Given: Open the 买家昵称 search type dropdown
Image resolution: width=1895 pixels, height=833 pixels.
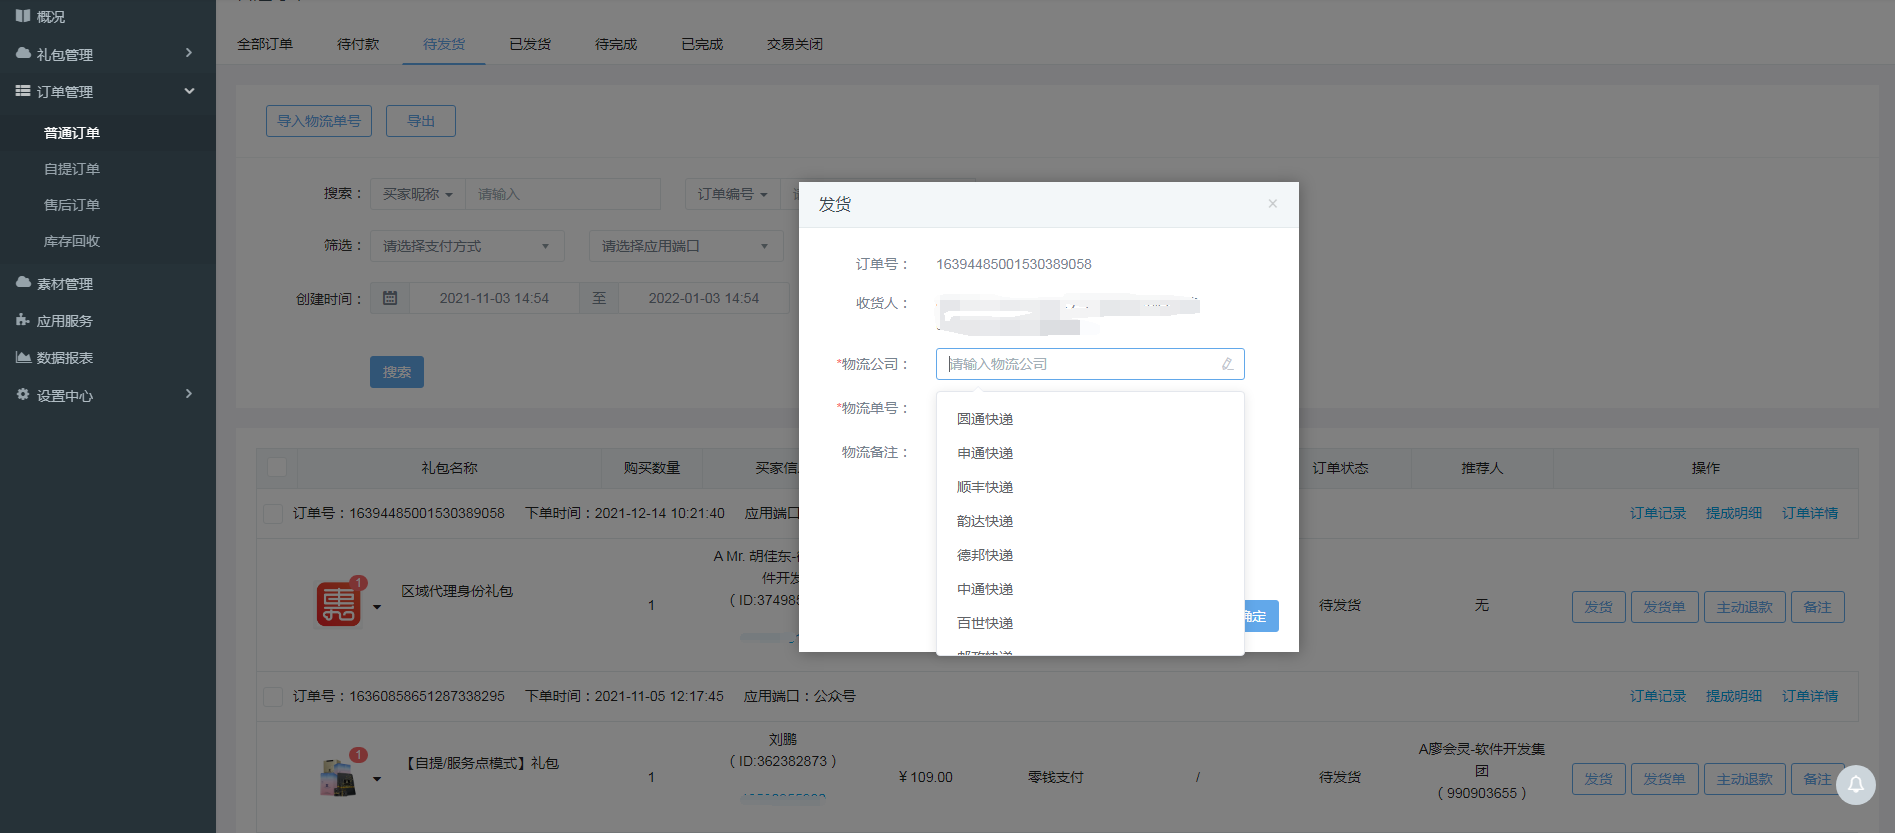Looking at the screenshot, I should pyautogui.click(x=417, y=194).
